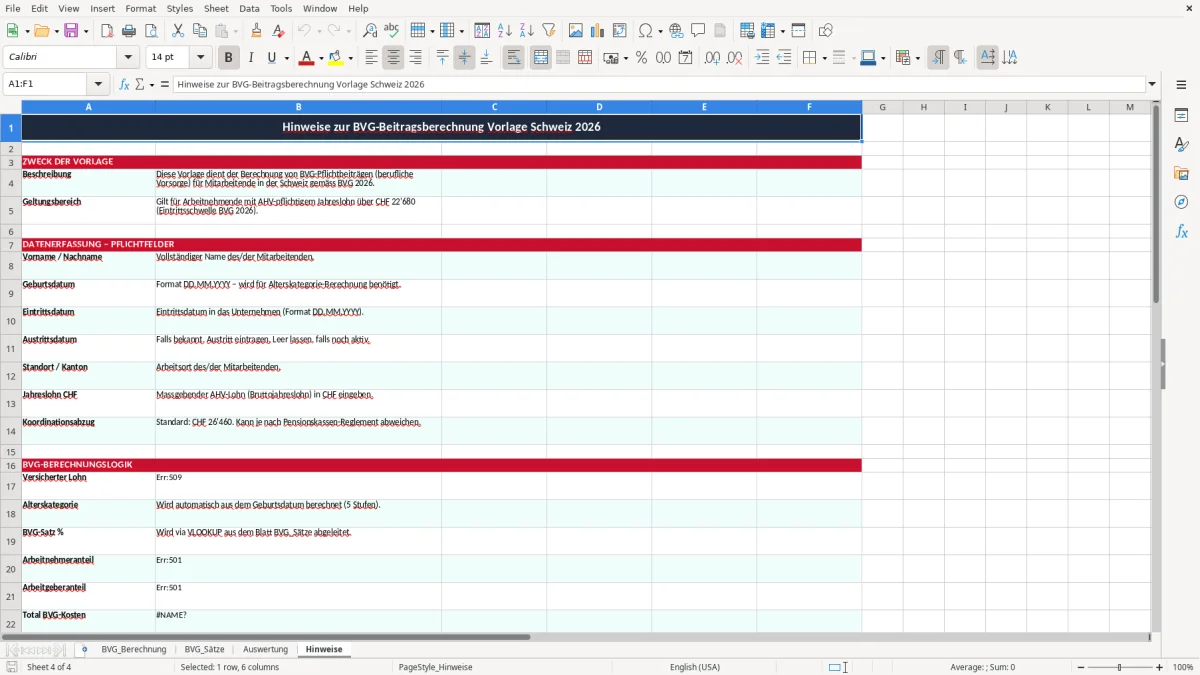Open Print Preview

click(x=150, y=31)
